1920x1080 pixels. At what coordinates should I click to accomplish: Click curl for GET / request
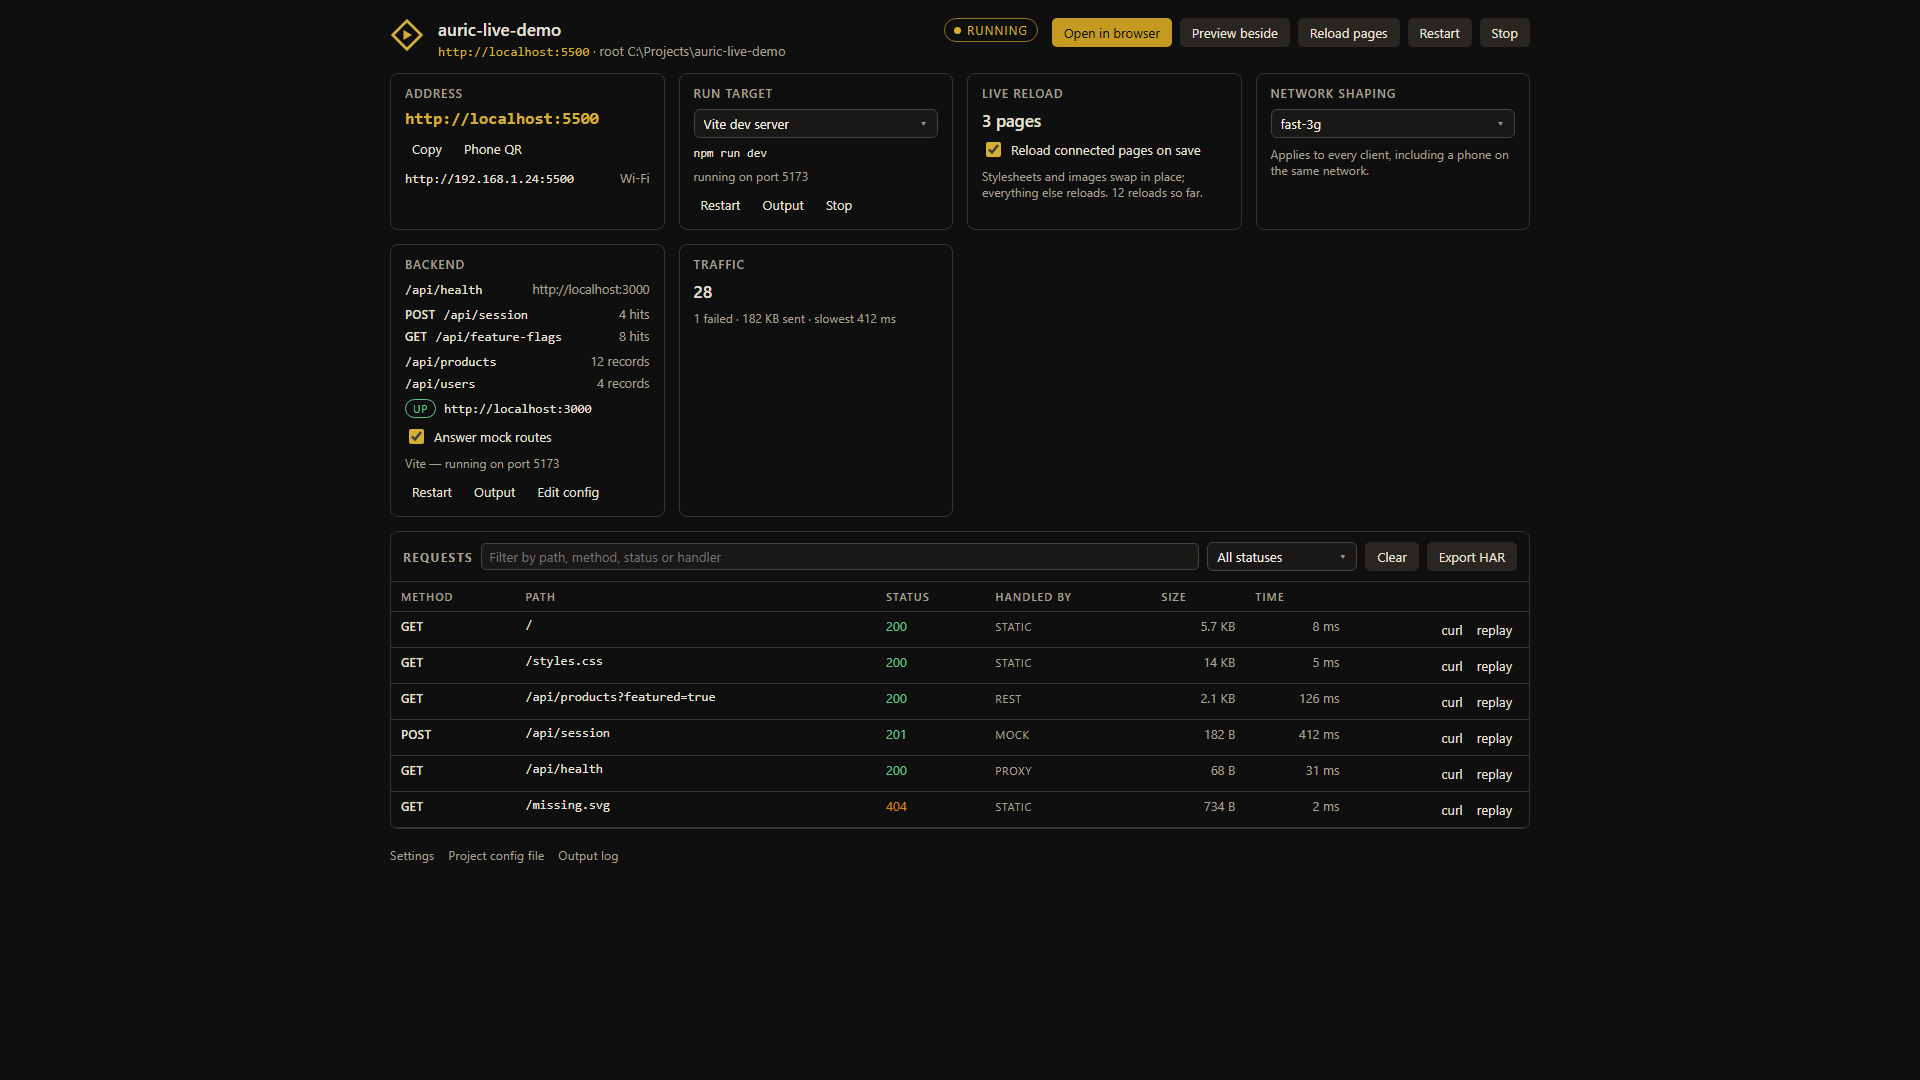coord(1451,630)
